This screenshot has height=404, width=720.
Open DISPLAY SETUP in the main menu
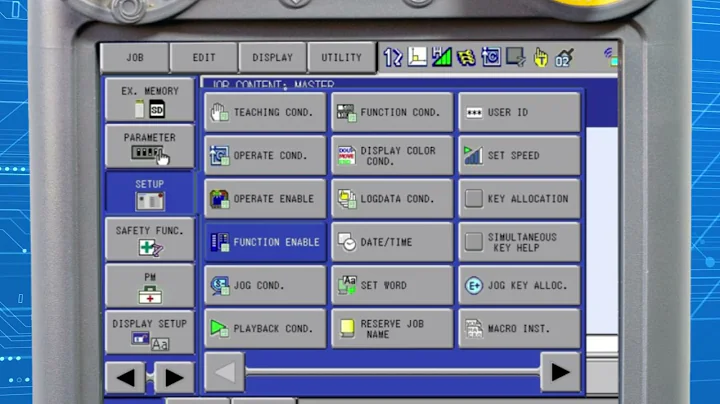tap(150, 332)
